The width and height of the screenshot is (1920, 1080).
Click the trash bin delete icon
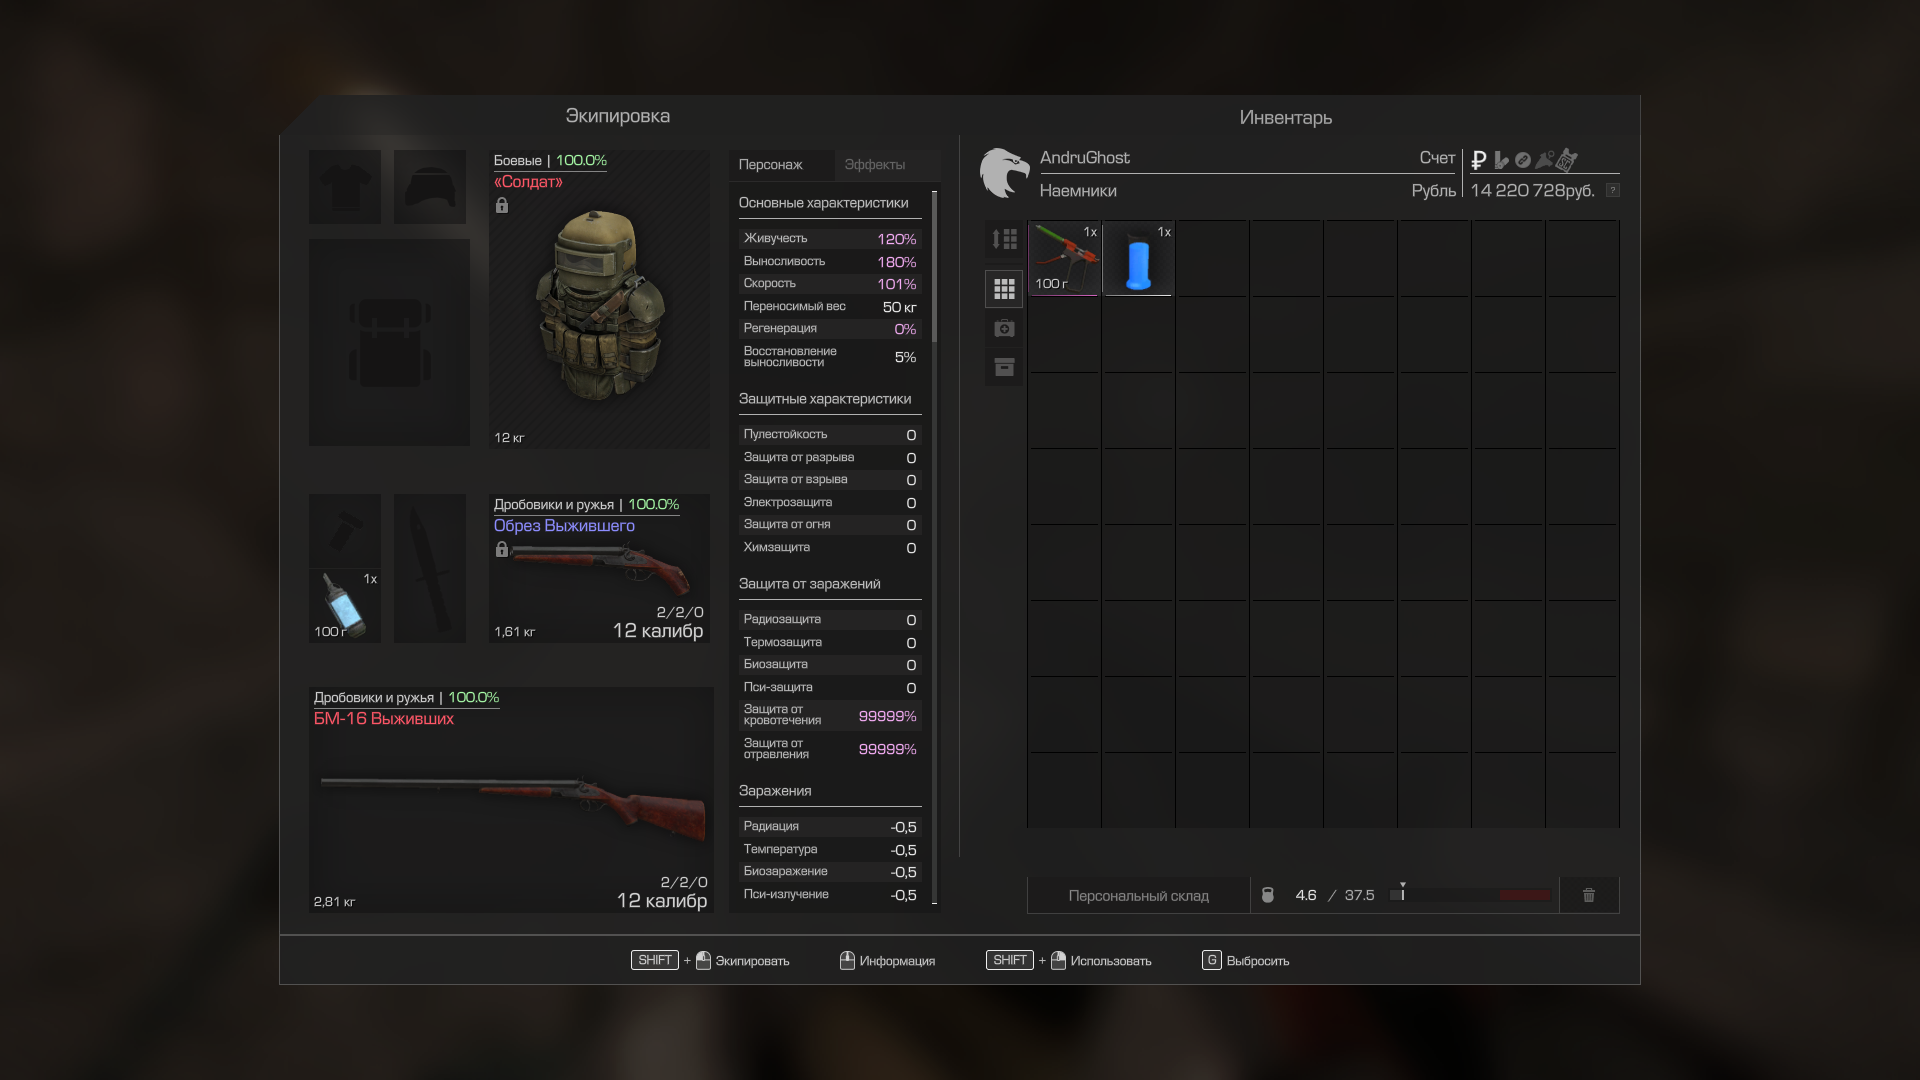pos(1588,895)
